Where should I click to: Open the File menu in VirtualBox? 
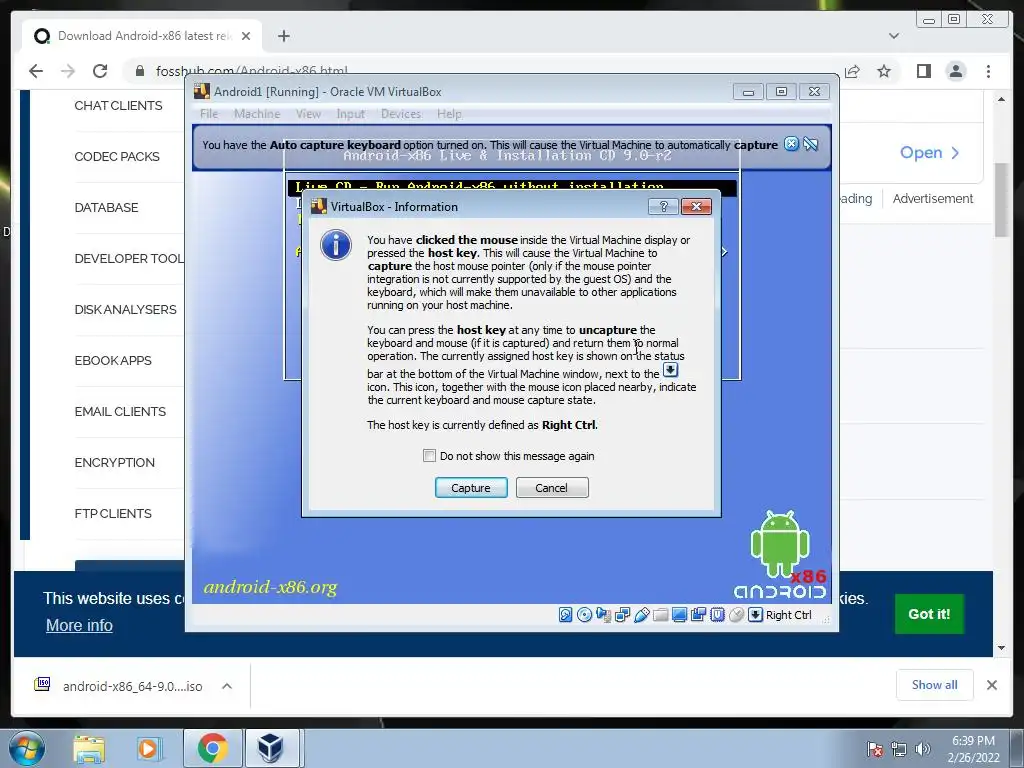(209, 114)
